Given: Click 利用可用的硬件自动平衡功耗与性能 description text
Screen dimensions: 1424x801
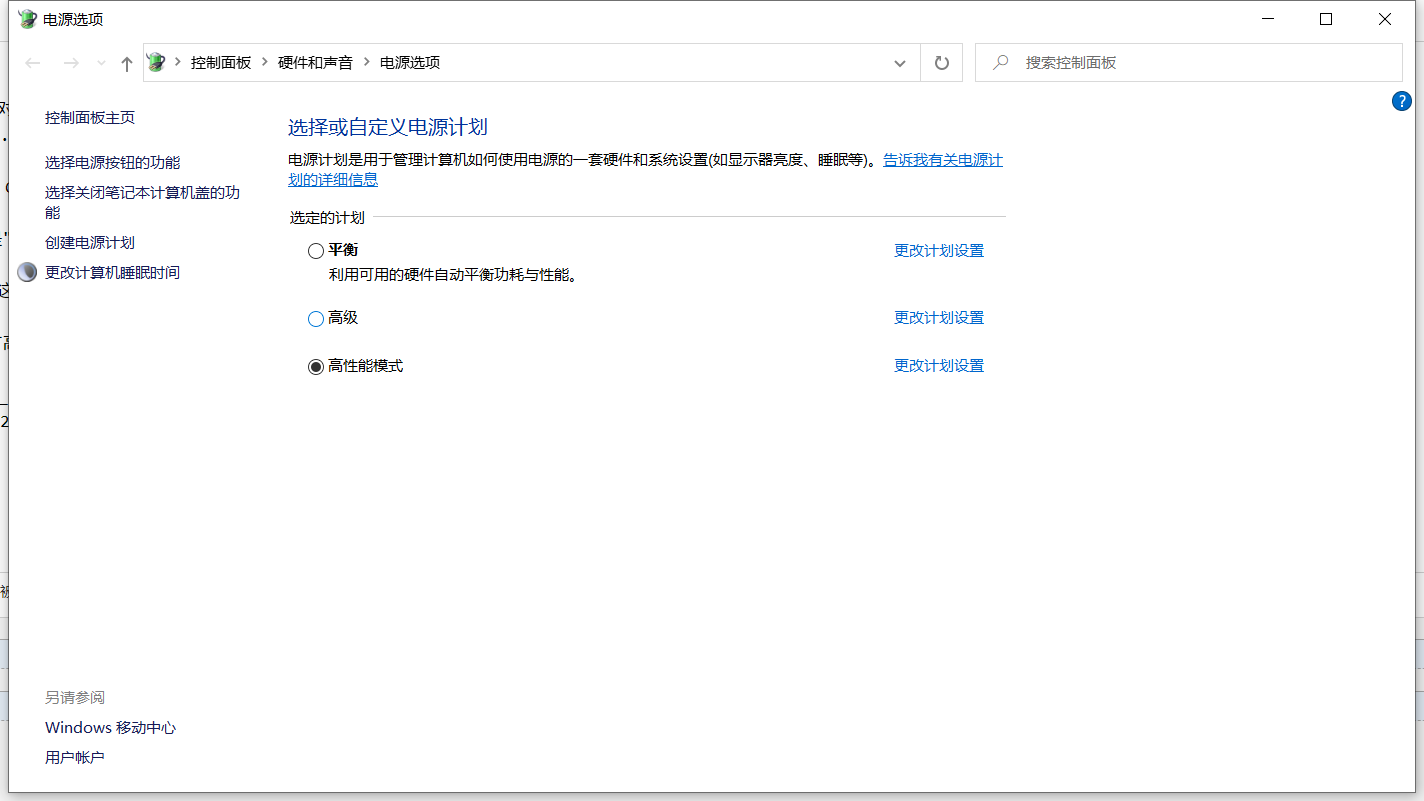Looking at the screenshot, I should tap(455, 274).
